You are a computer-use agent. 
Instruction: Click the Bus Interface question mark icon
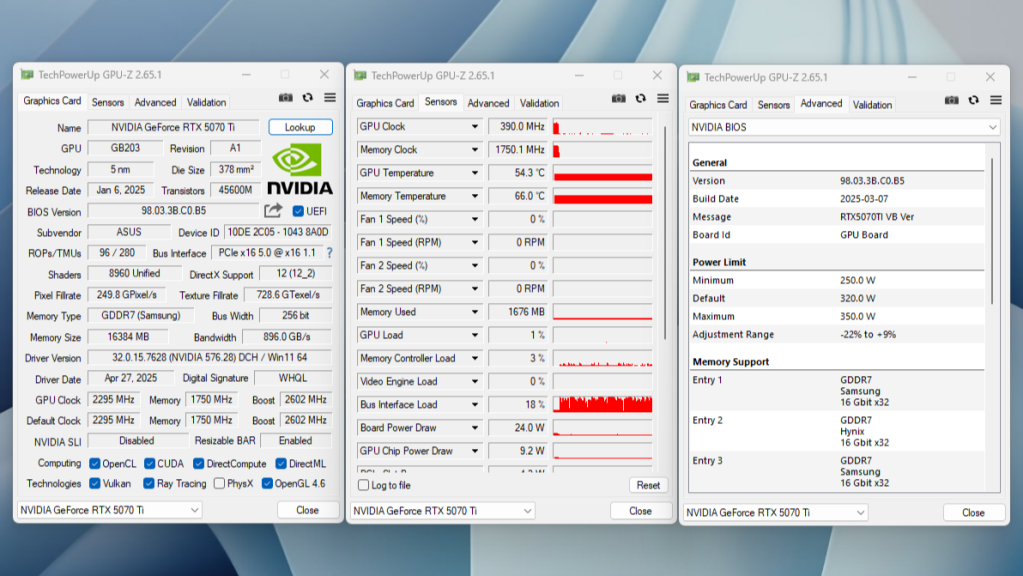click(x=329, y=252)
